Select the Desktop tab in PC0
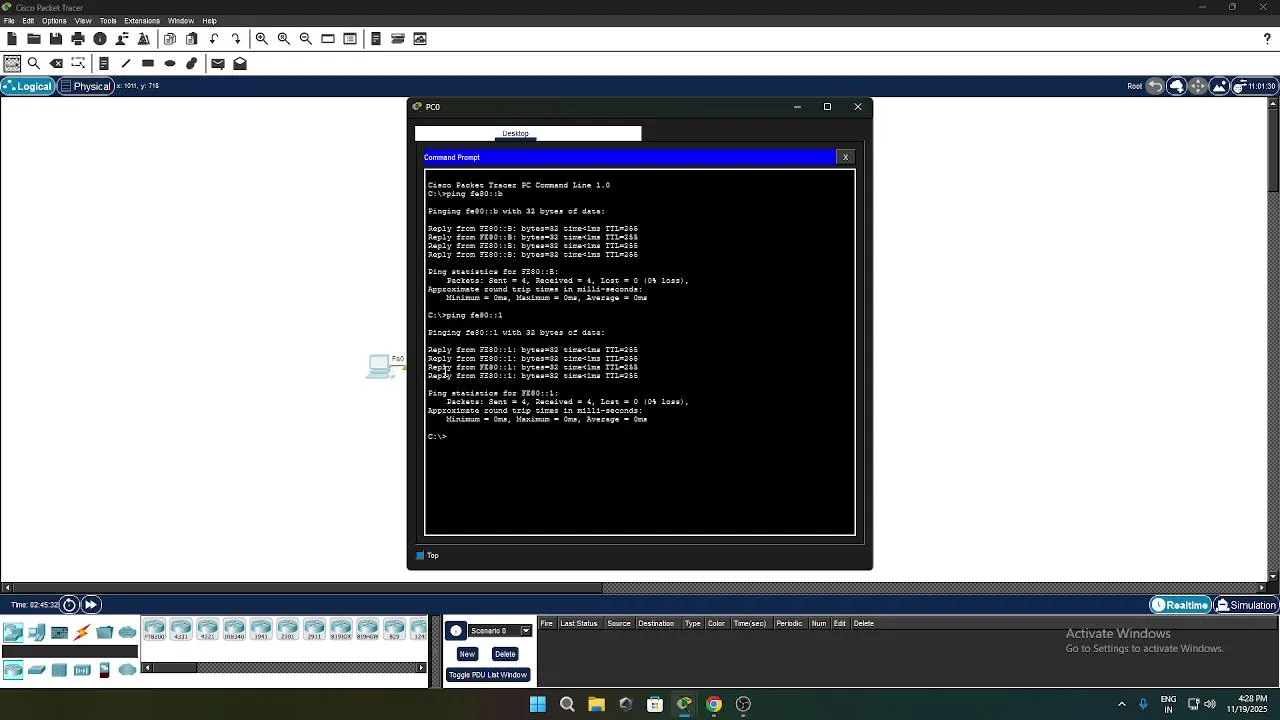This screenshot has width=1280, height=720. pos(515,134)
